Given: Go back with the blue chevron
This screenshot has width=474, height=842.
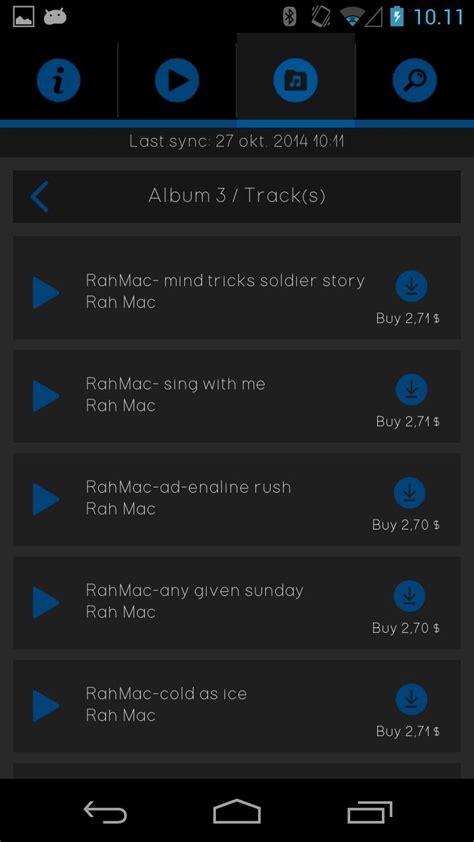Looking at the screenshot, I should pos(40,196).
